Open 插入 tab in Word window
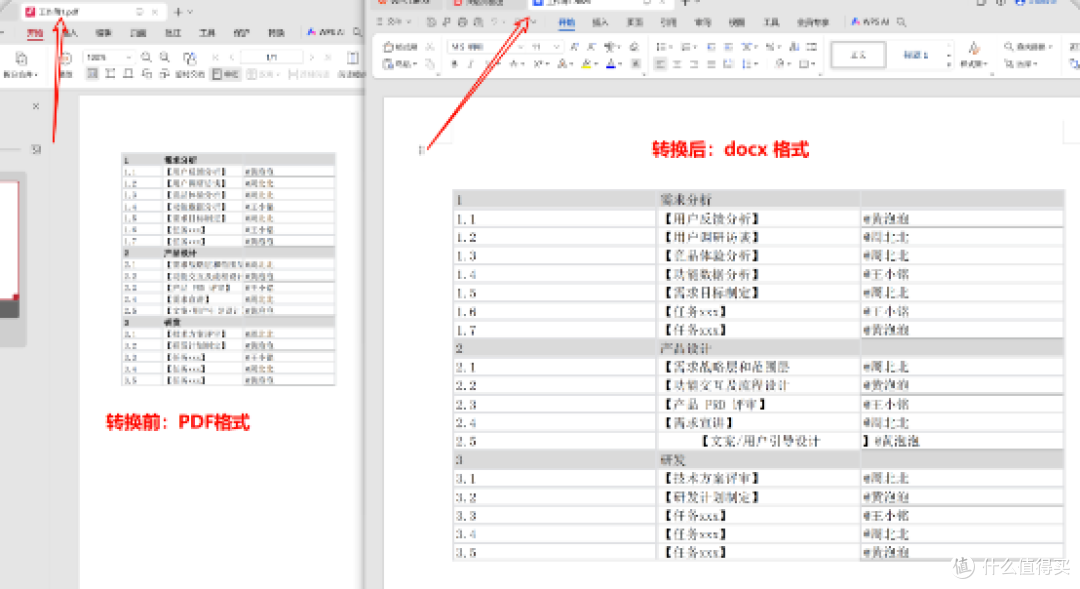The height and width of the screenshot is (589, 1080). (x=601, y=22)
